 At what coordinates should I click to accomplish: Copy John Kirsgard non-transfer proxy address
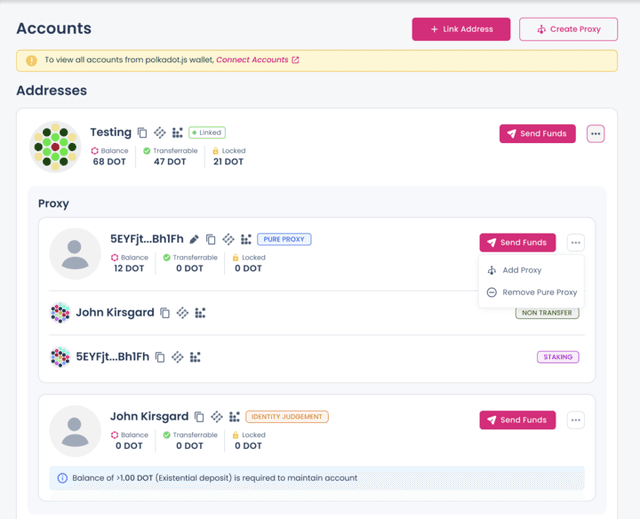coord(165,313)
